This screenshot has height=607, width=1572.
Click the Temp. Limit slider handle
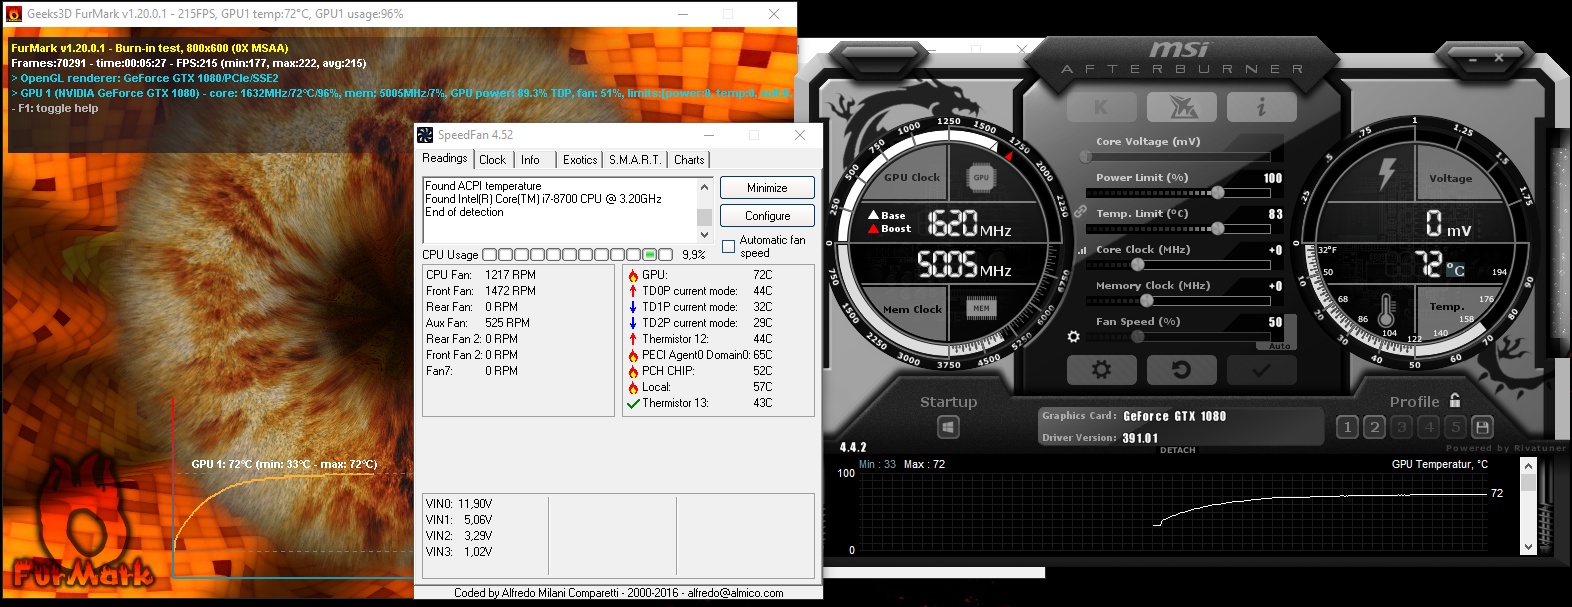tap(1218, 228)
